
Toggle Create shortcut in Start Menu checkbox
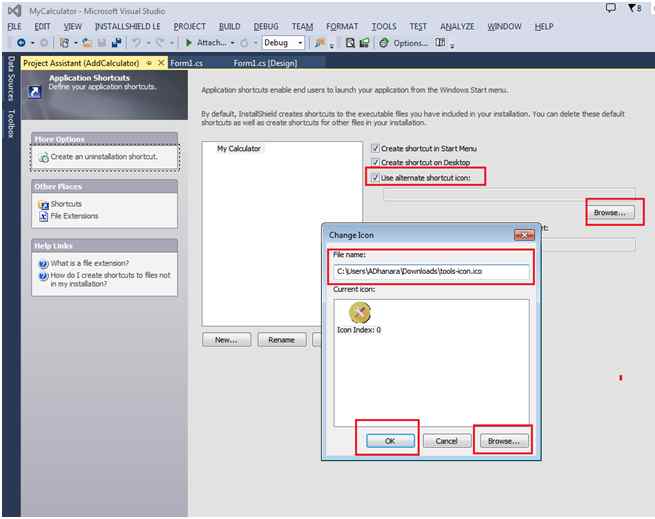[375, 148]
